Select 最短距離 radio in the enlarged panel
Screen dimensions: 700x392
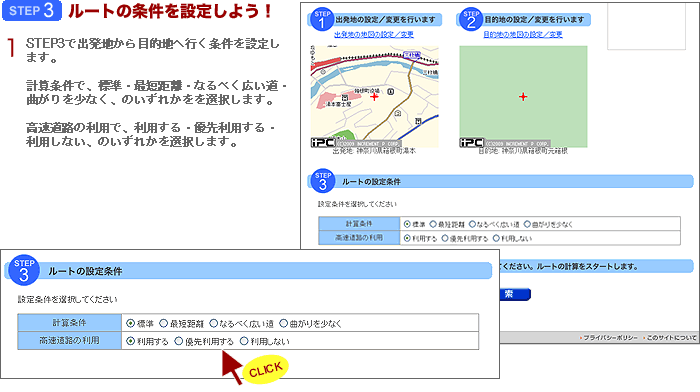(x=163, y=323)
